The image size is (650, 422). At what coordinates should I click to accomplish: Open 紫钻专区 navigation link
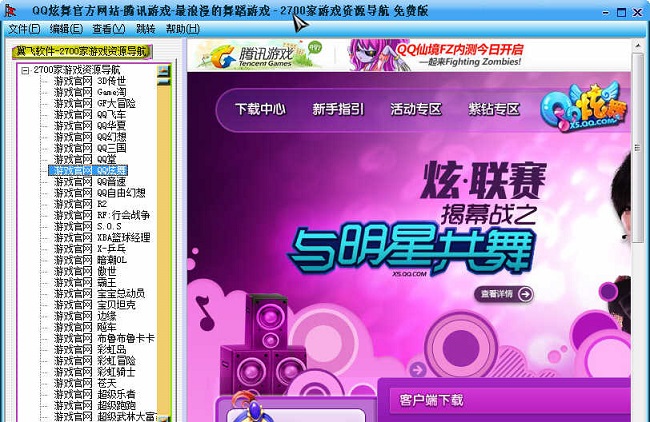[494, 109]
